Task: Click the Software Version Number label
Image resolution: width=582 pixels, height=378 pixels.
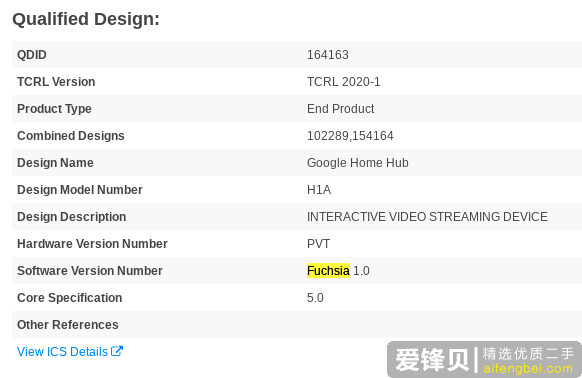Action: pos(90,271)
